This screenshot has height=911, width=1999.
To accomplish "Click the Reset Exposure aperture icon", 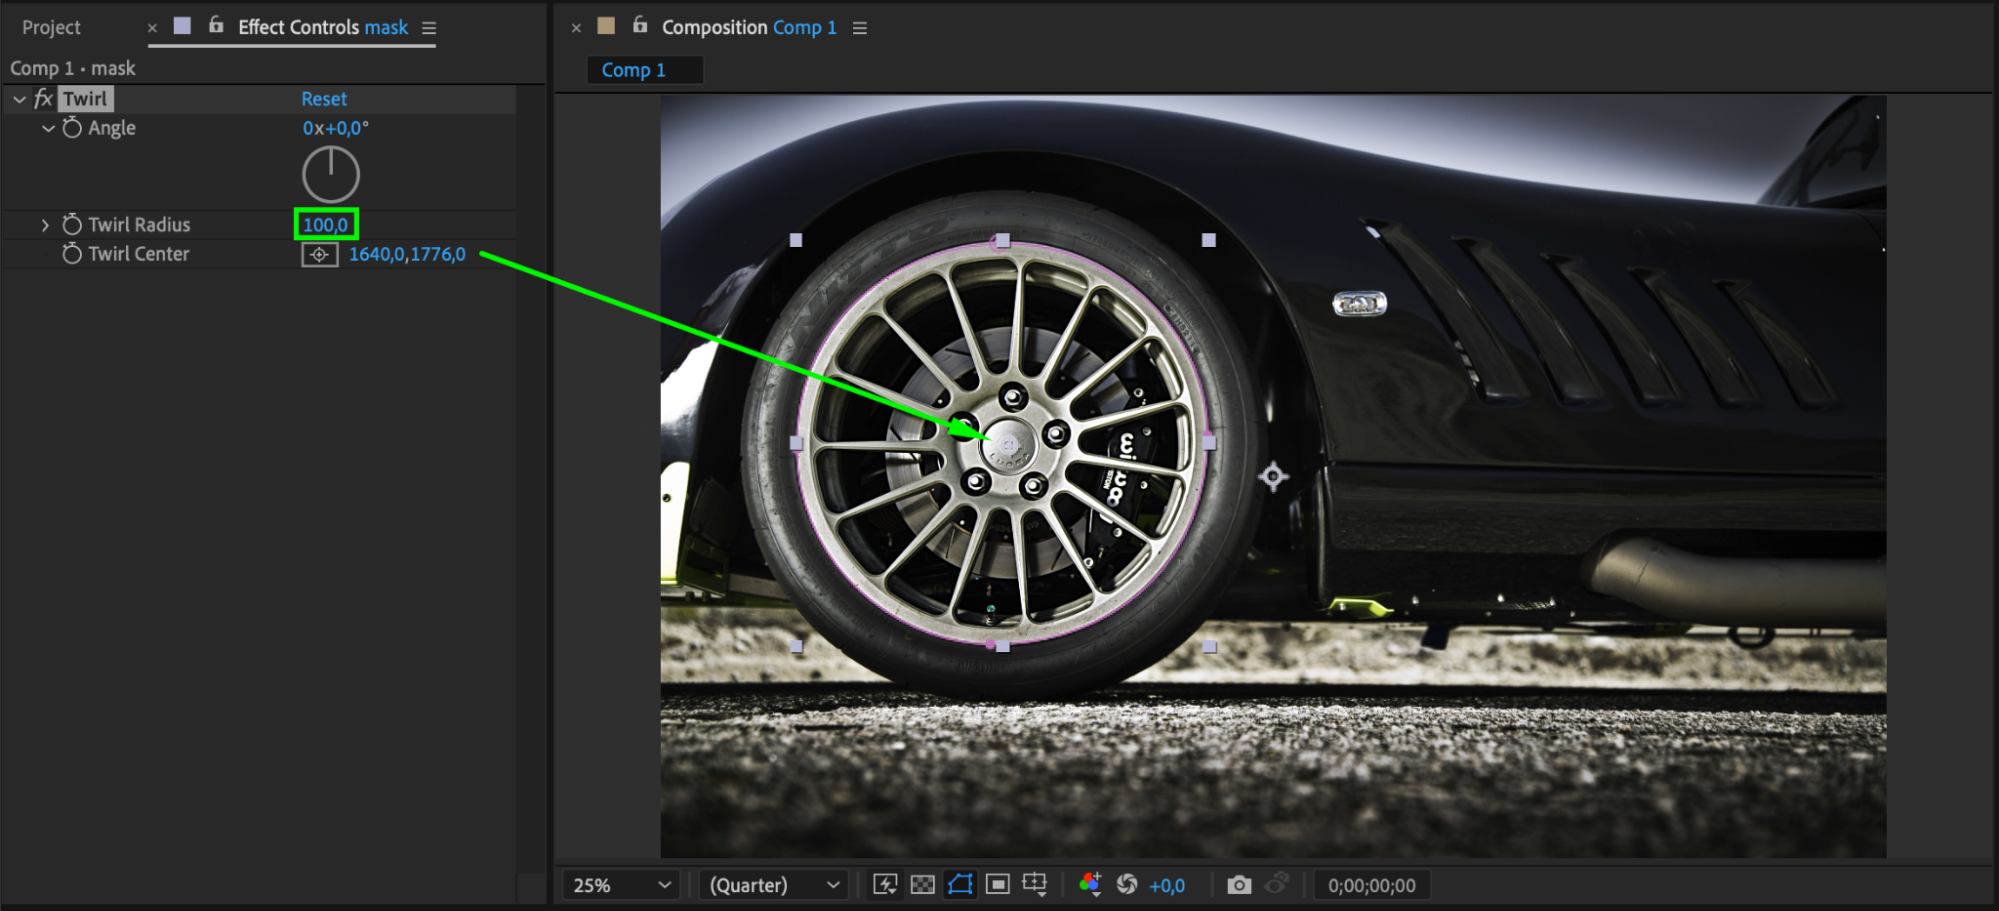I will (x=1127, y=885).
